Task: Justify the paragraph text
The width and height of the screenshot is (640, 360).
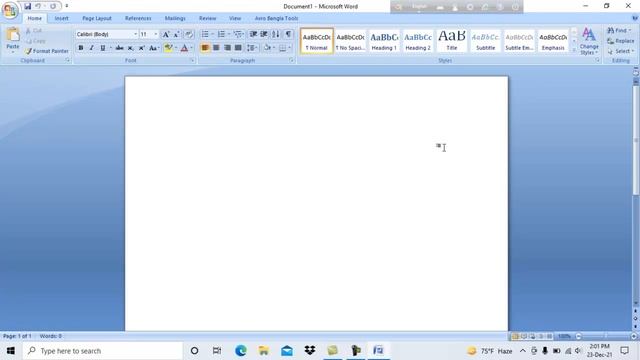Action: tap(238, 48)
